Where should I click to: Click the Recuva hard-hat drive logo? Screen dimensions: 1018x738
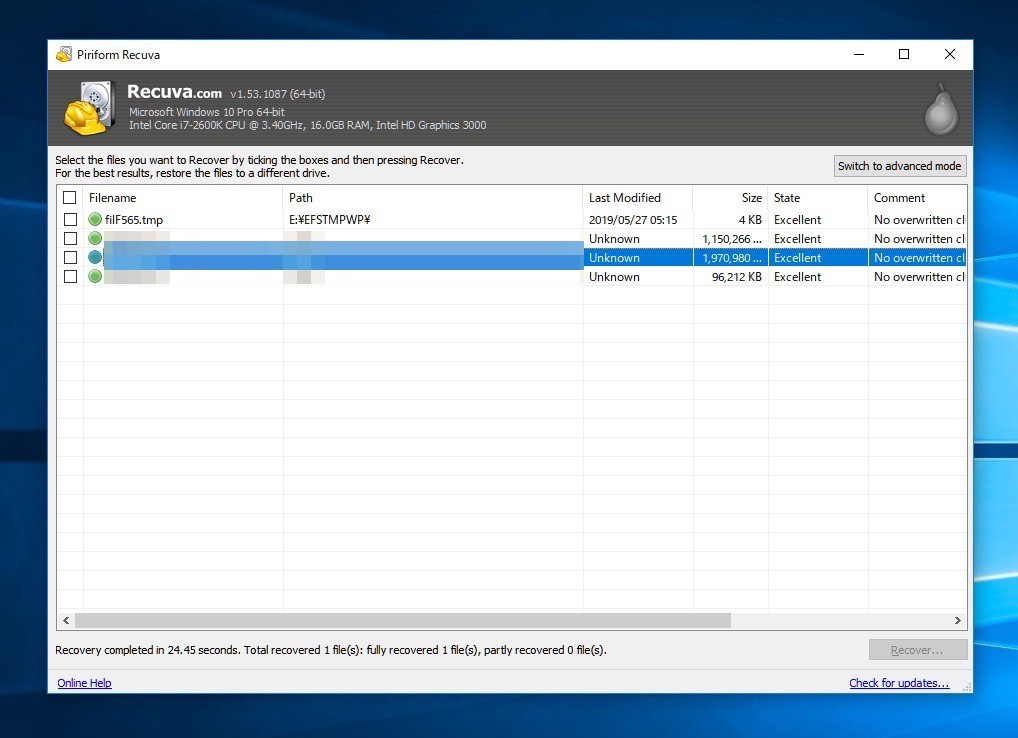[87, 108]
